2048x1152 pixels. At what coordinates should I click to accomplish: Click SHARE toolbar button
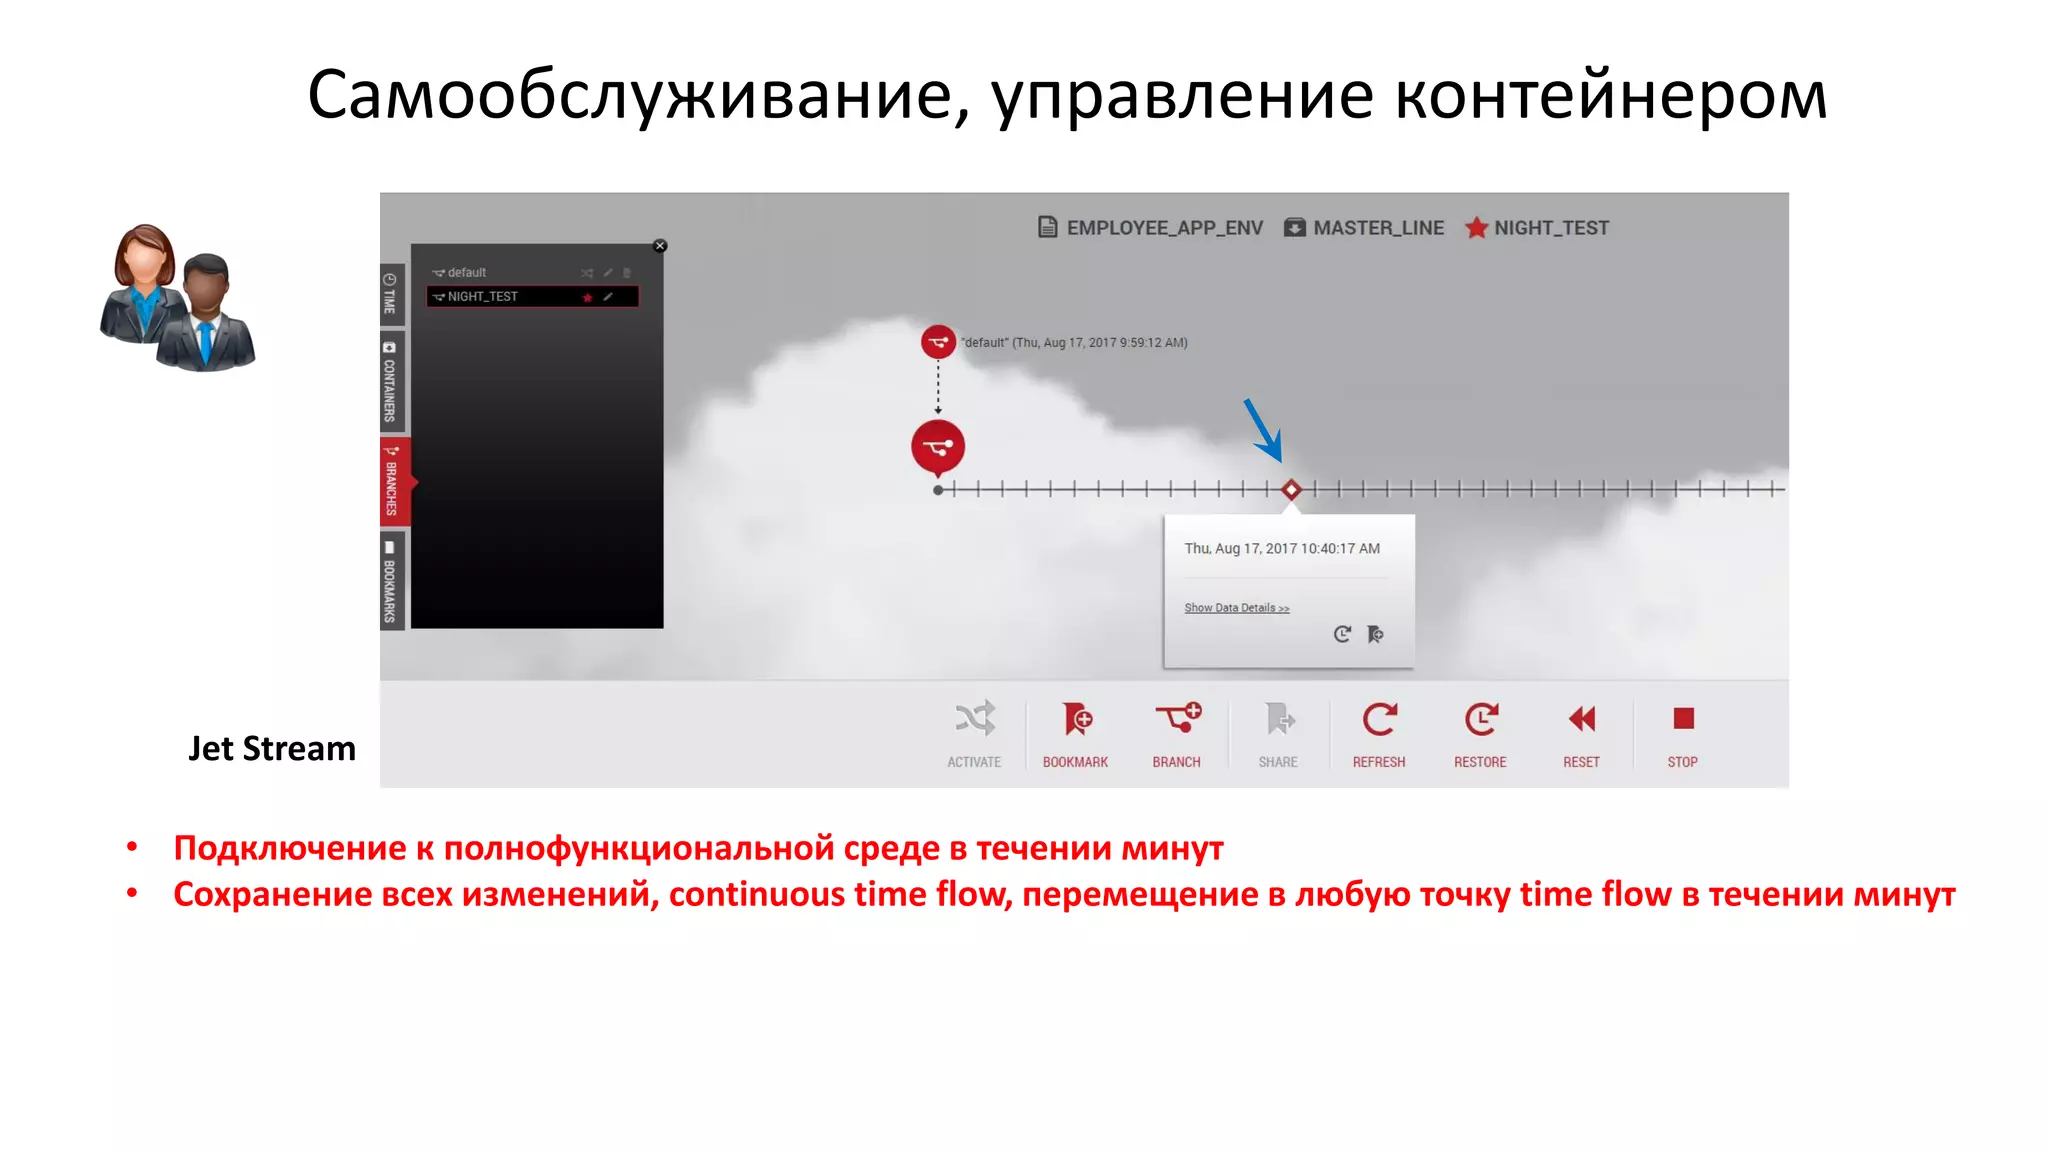tap(1278, 735)
